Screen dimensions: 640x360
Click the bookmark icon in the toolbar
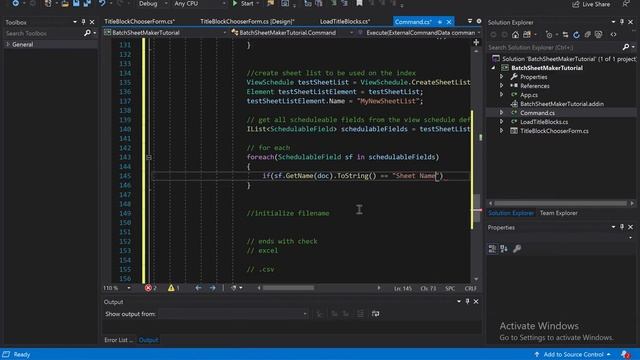359,3
